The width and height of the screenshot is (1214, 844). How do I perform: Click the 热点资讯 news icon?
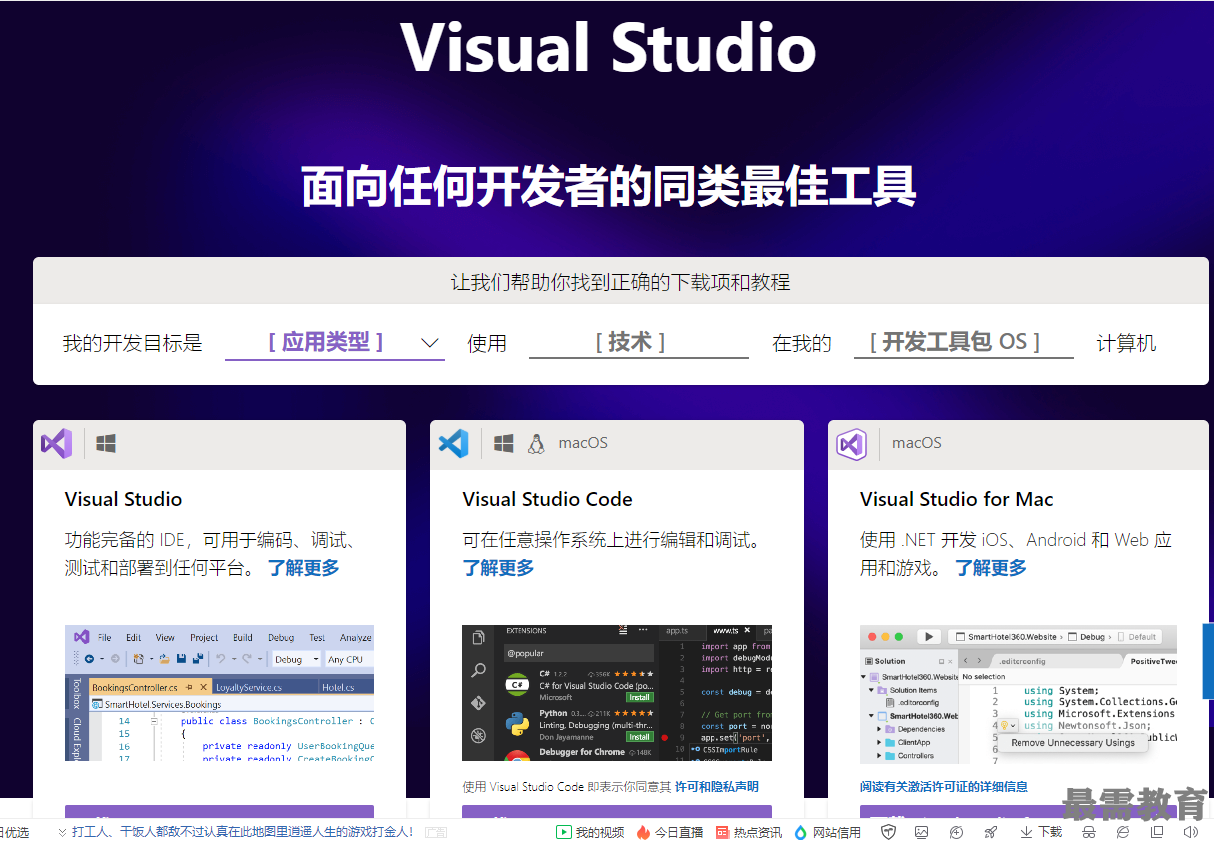tap(722, 832)
